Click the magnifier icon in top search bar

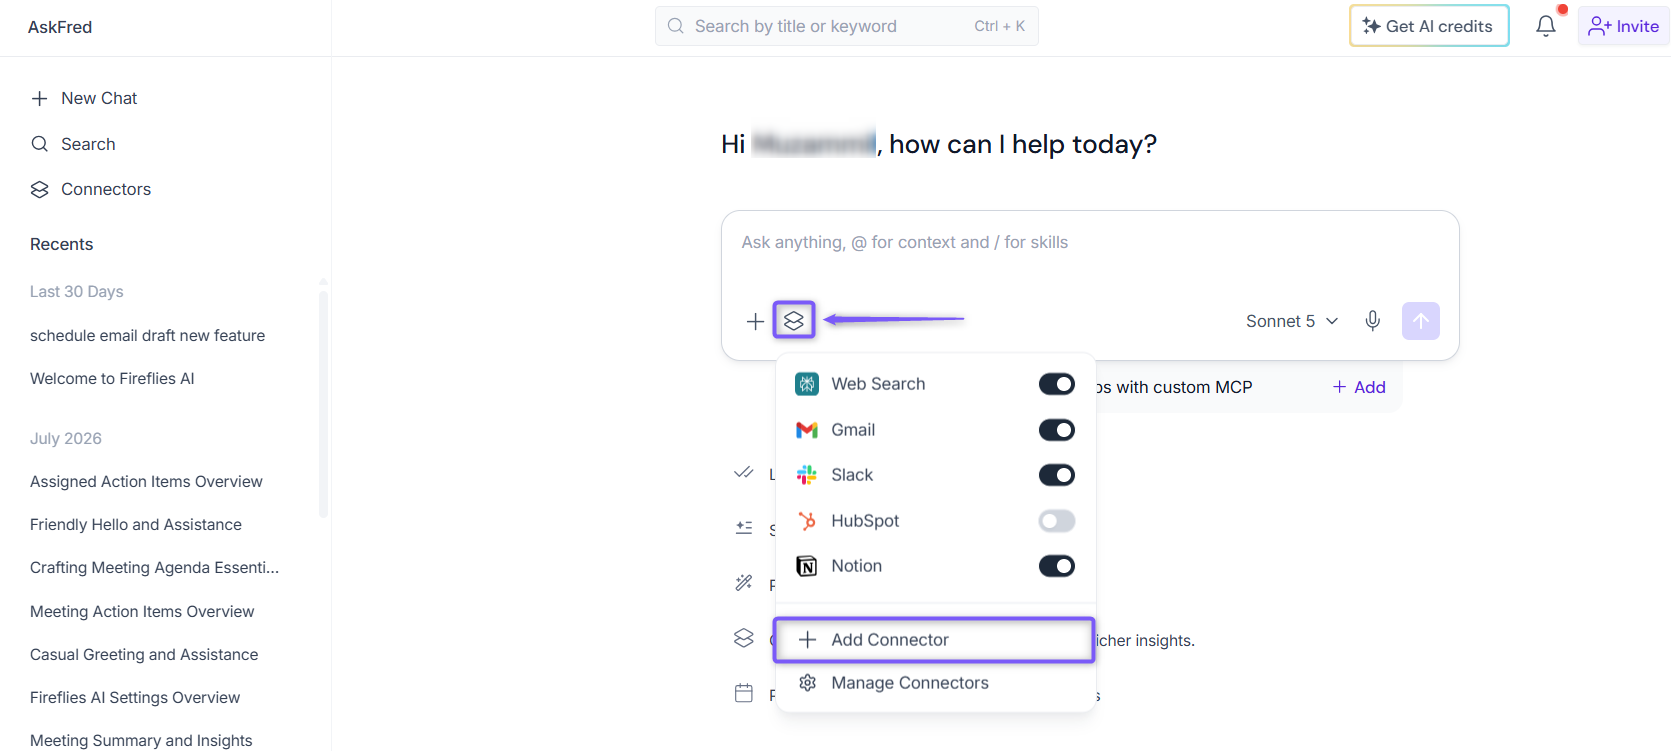click(x=676, y=26)
